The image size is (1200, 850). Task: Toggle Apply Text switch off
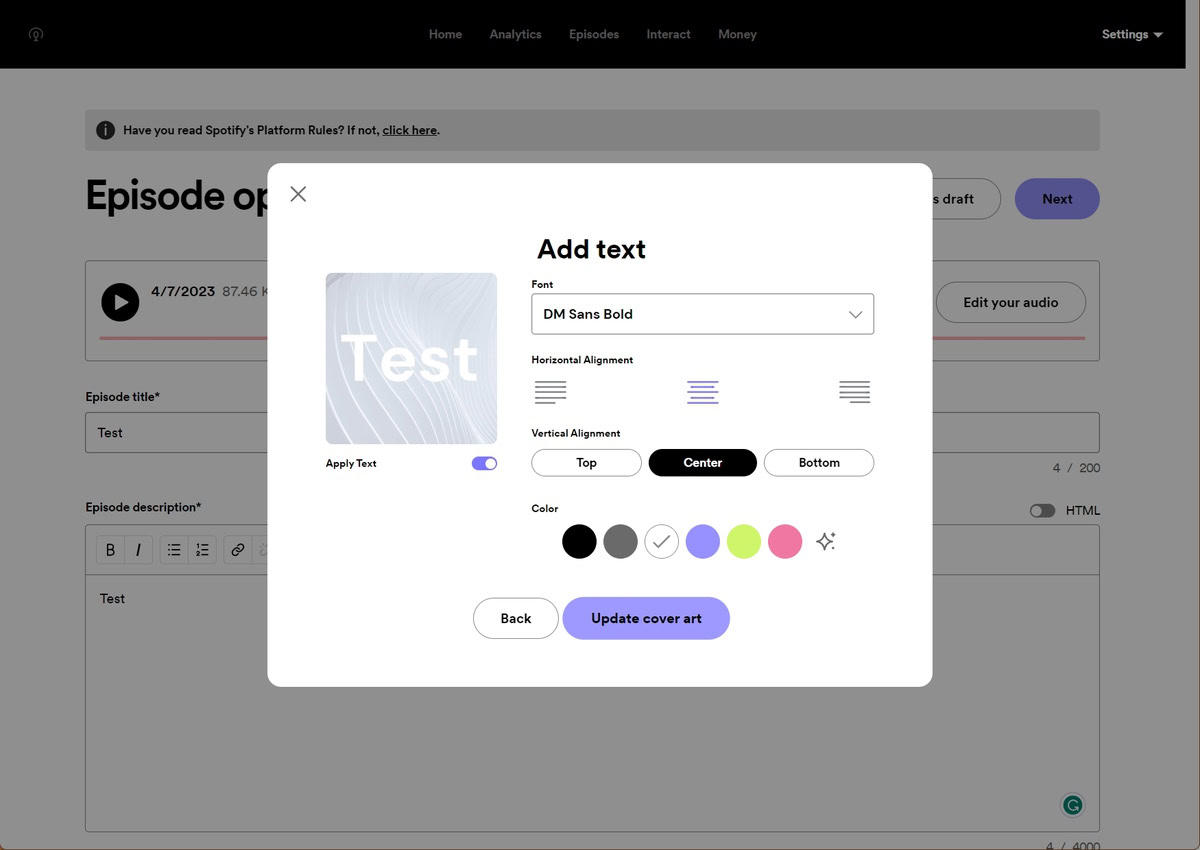484,463
